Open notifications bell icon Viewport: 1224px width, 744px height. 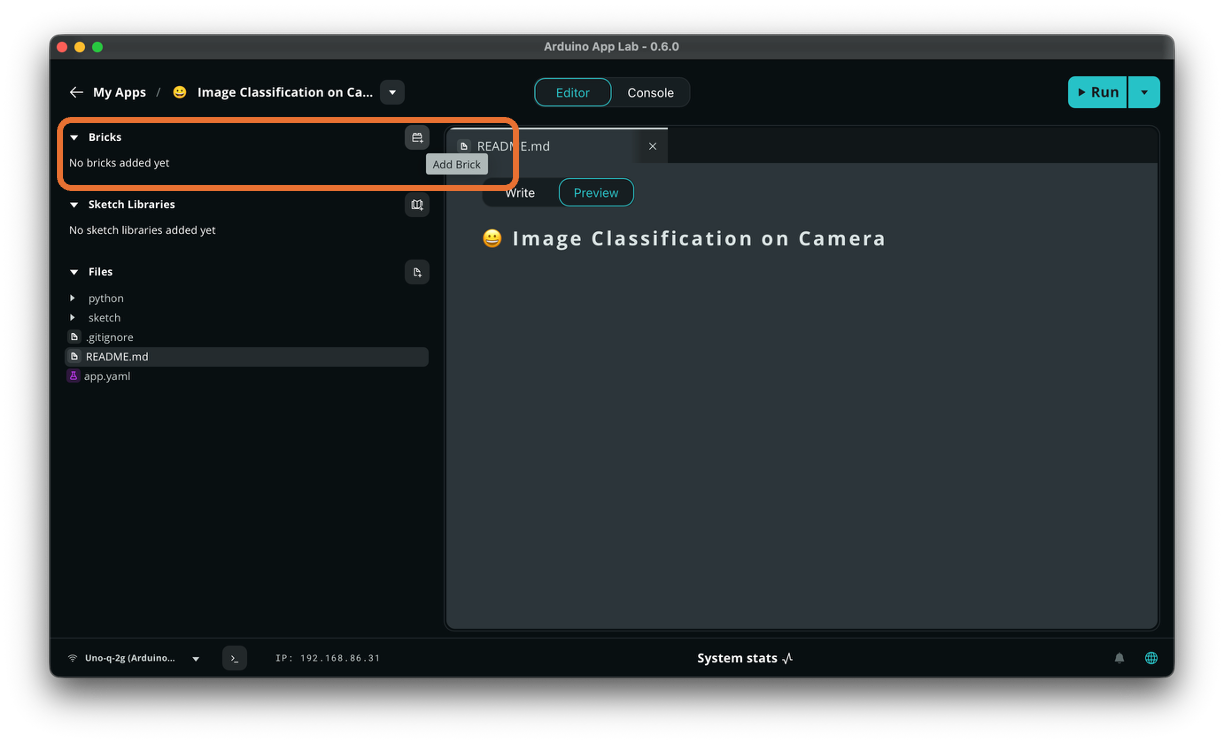coord(1119,658)
